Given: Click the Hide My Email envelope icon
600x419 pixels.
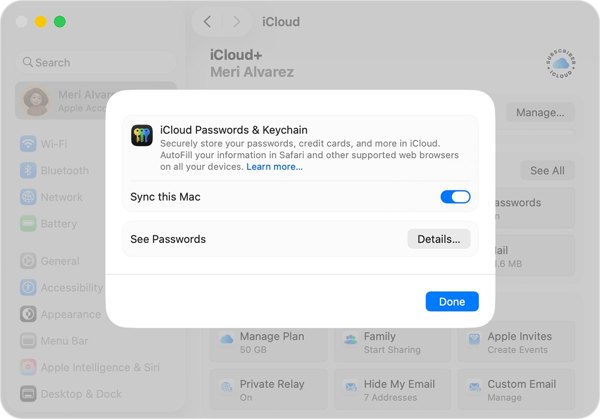Looking at the screenshot, I should point(351,386).
